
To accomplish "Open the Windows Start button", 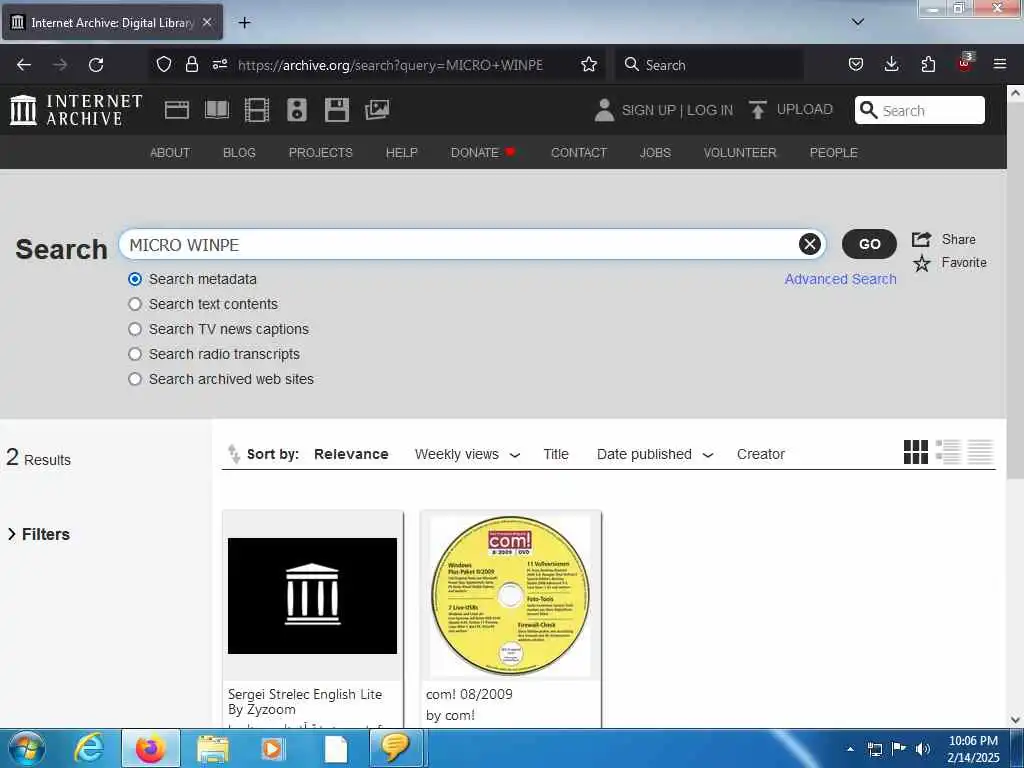I will 27,748.
